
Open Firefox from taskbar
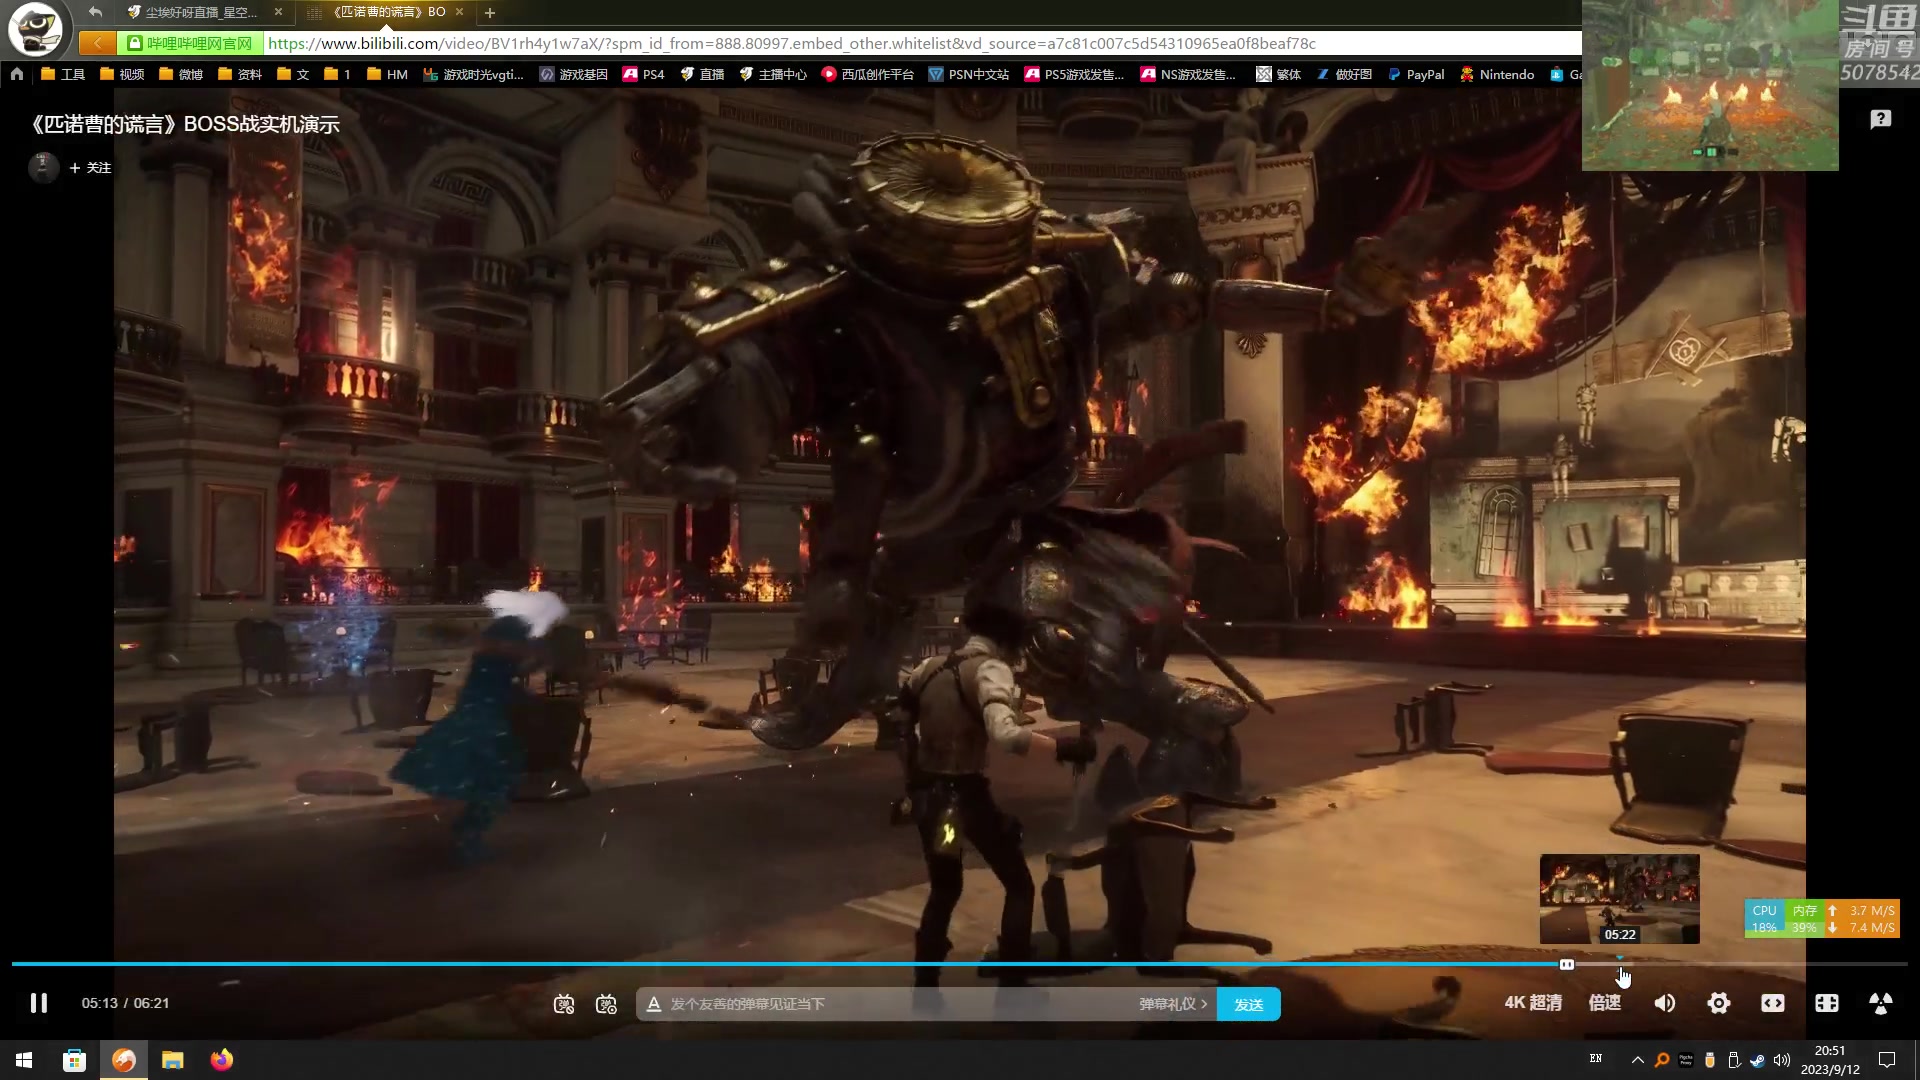pos(222,1060)
